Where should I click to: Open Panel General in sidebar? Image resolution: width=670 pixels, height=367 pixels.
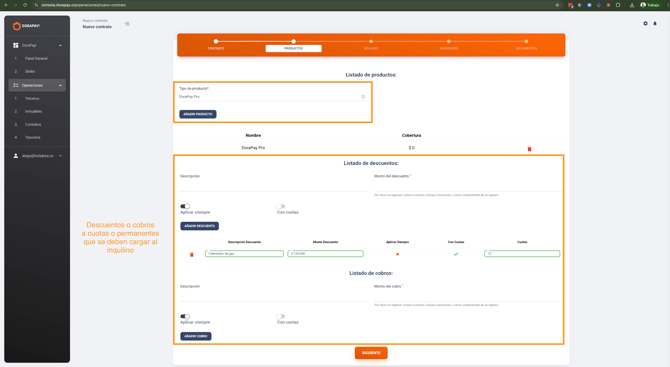36,59
